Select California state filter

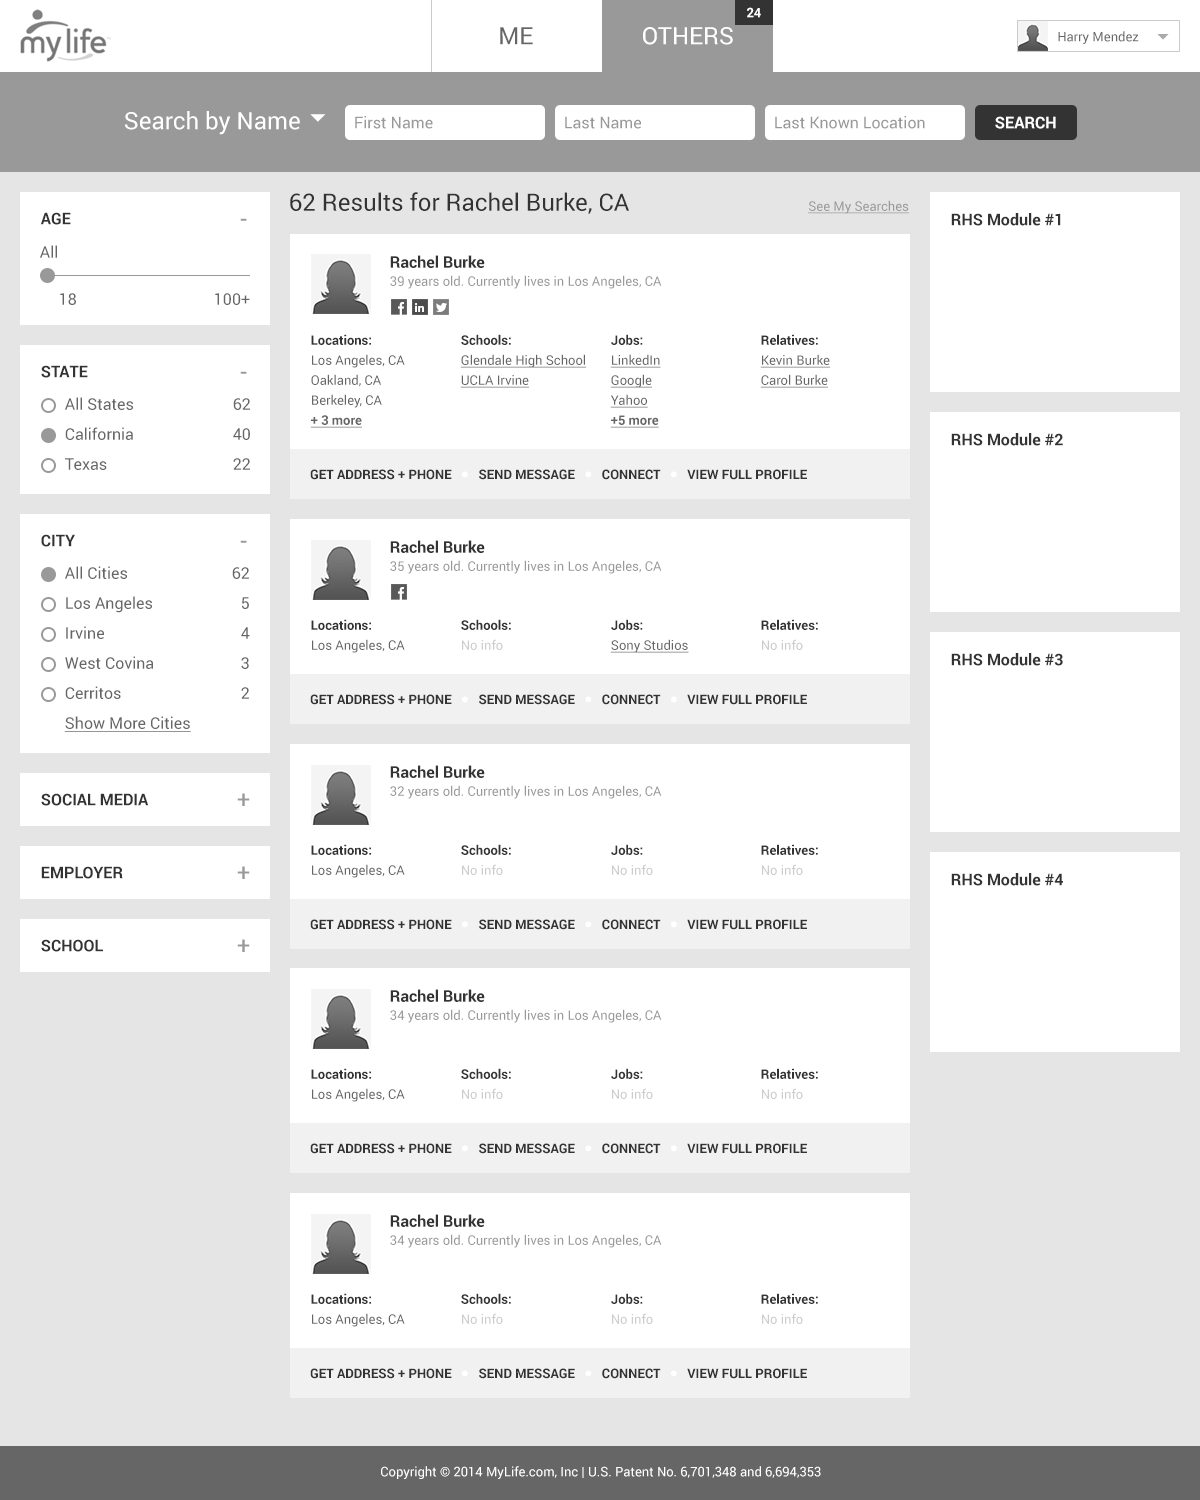tap(48, 435)
